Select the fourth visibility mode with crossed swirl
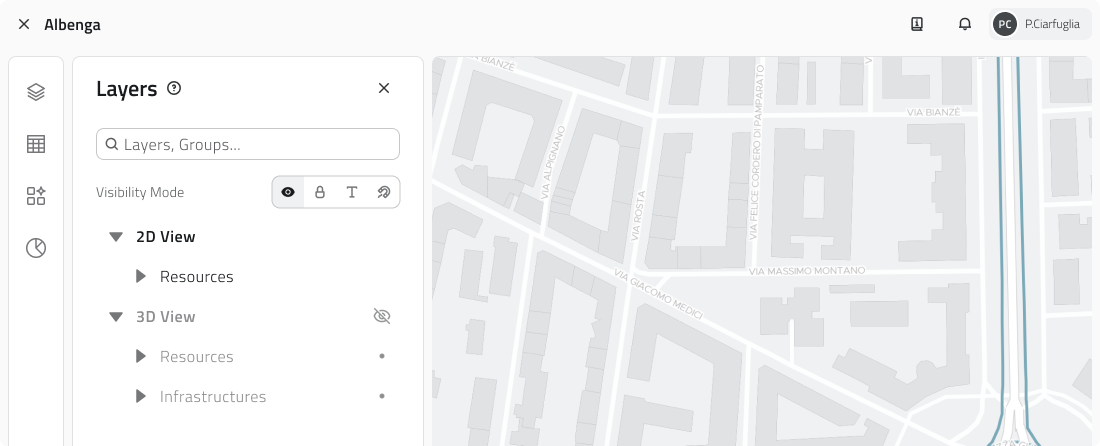 tap(383, 192)
